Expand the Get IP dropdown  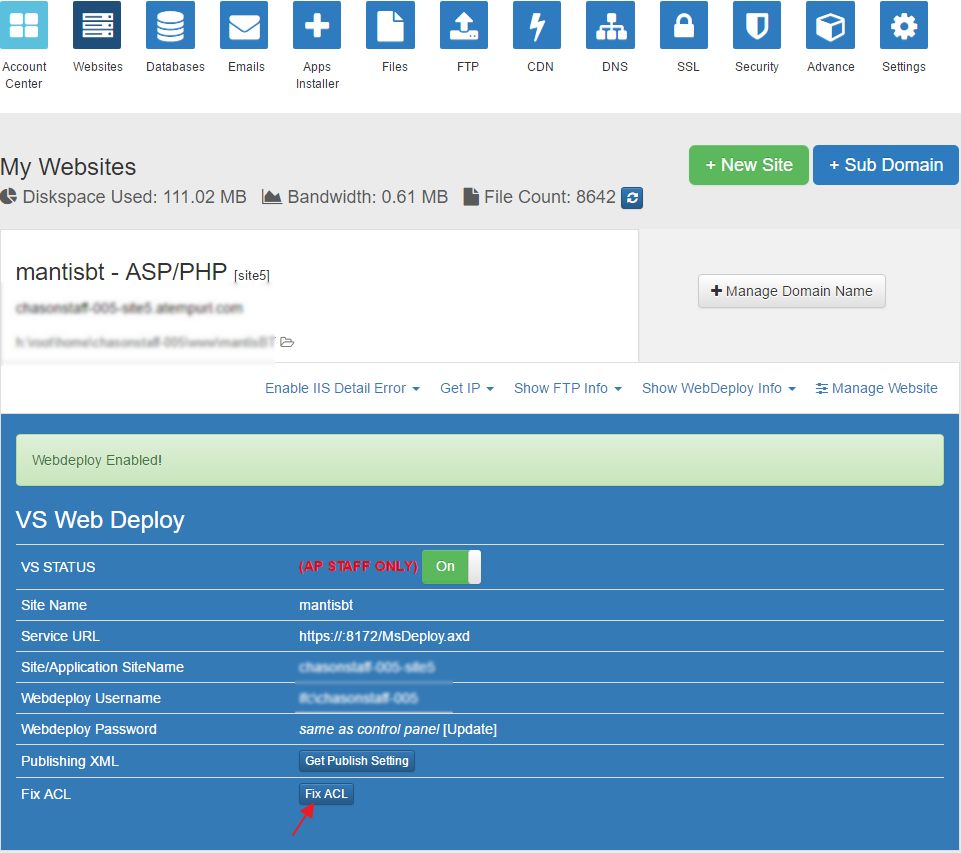click(x=466, y=388)
